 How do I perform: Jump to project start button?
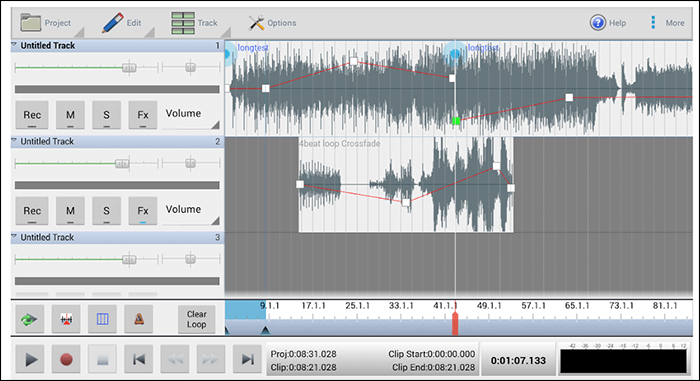pyautogui.click(x=139, y=359)
